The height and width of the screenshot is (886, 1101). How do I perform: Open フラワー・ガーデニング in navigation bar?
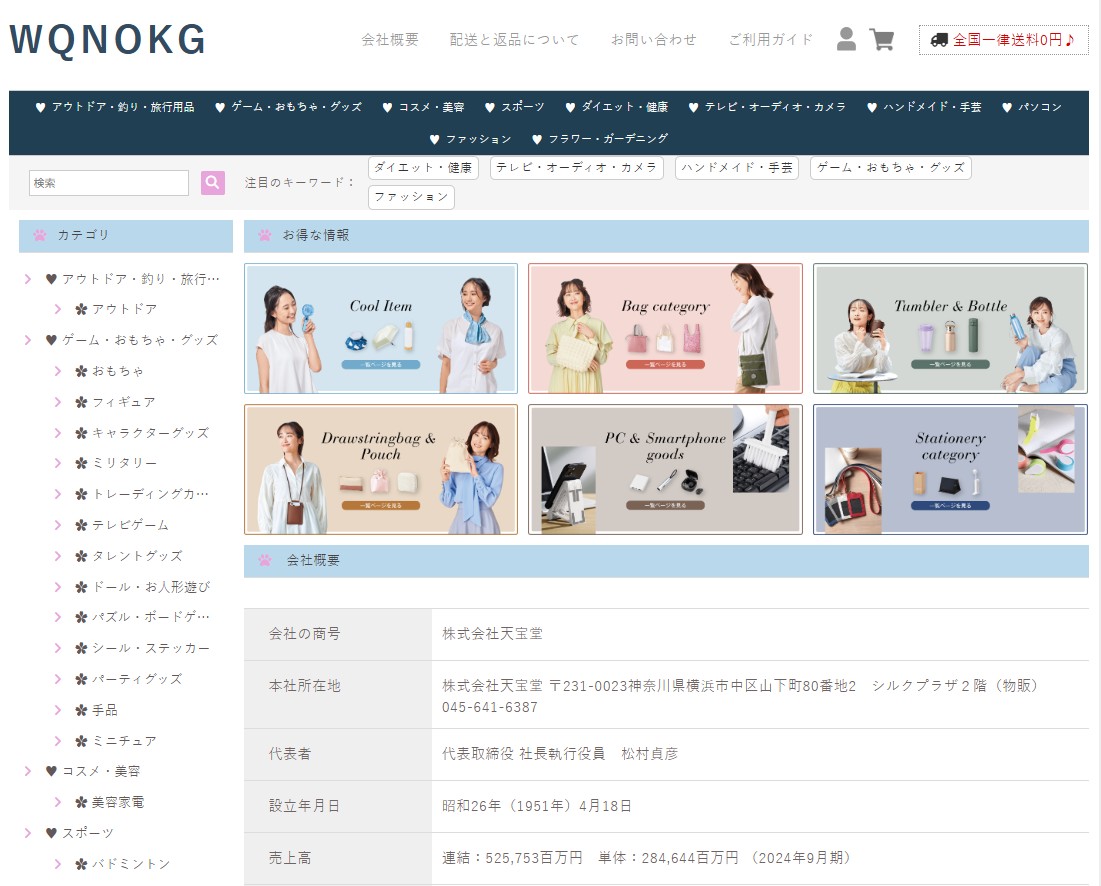pos(600,139)
